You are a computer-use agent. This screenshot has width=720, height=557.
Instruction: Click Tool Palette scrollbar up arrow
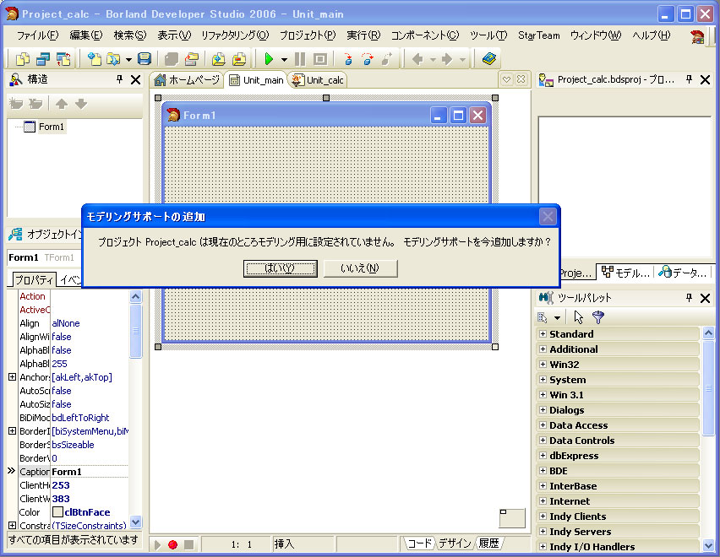709,332
